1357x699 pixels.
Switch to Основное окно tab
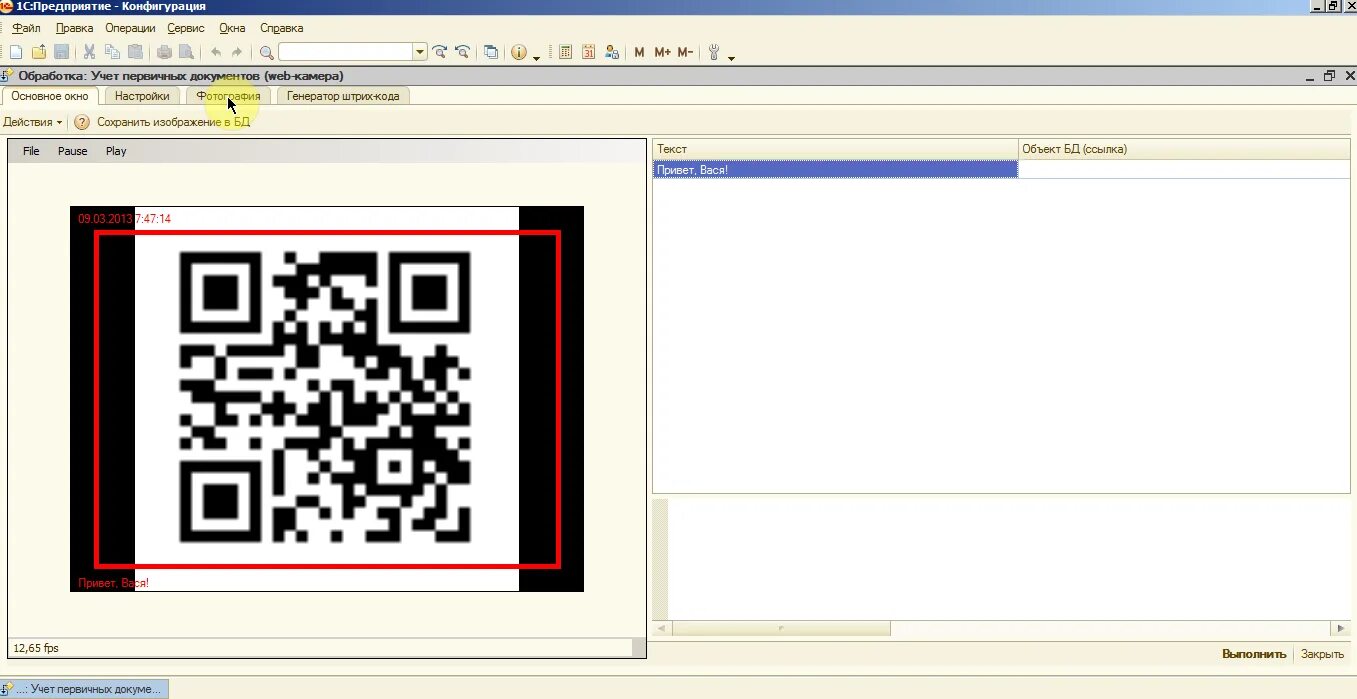[50, 96]
